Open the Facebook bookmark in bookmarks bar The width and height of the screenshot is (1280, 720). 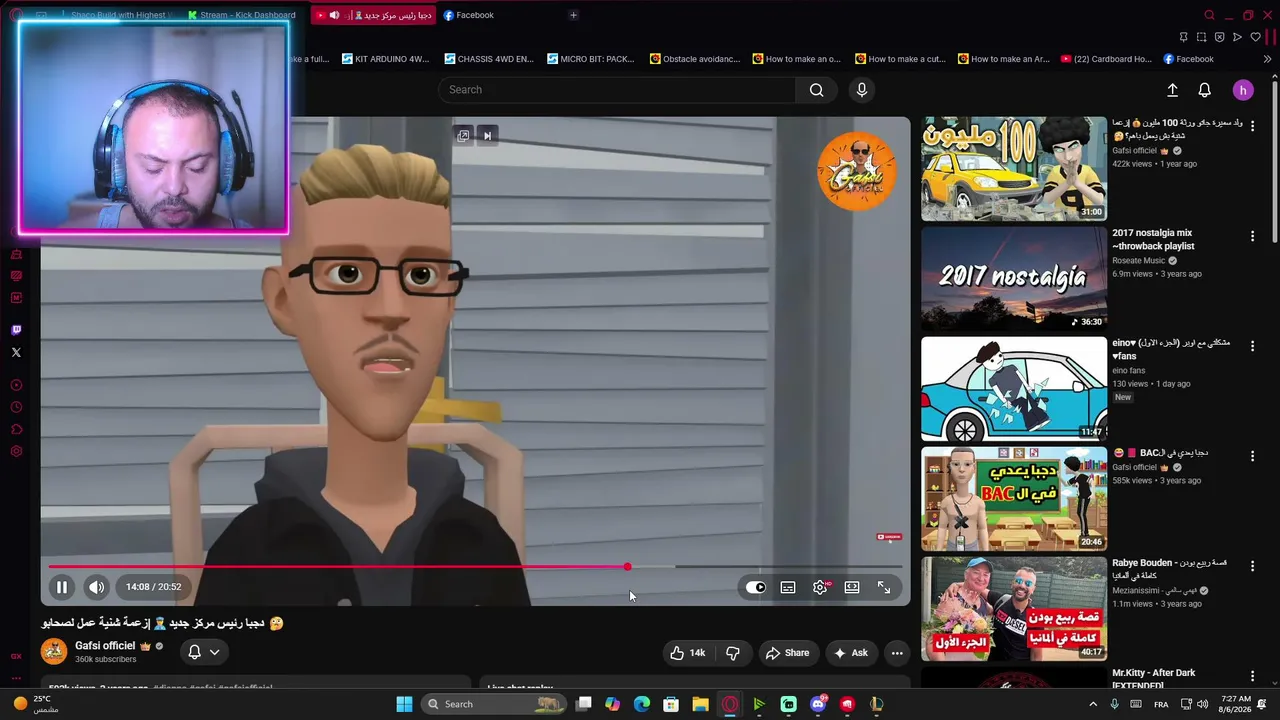pos(1188,59)
